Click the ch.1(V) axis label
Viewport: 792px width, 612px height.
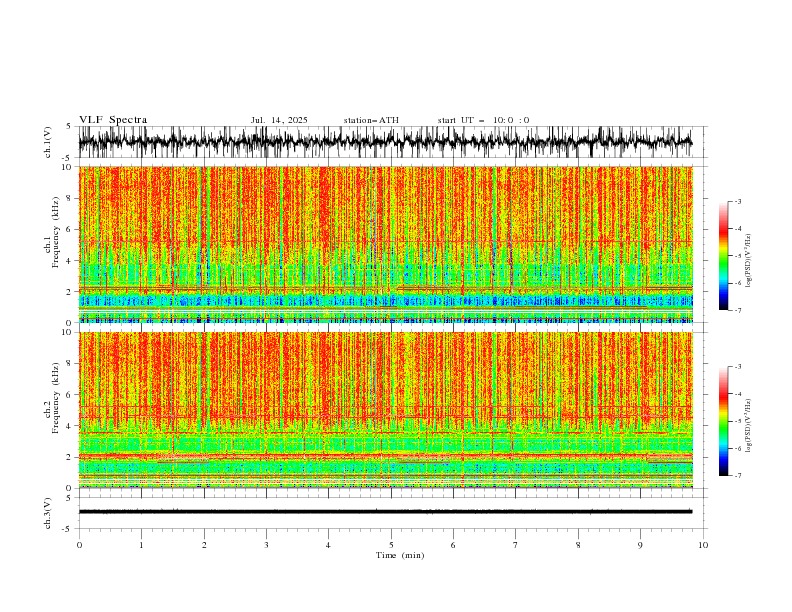coord(48,142)
